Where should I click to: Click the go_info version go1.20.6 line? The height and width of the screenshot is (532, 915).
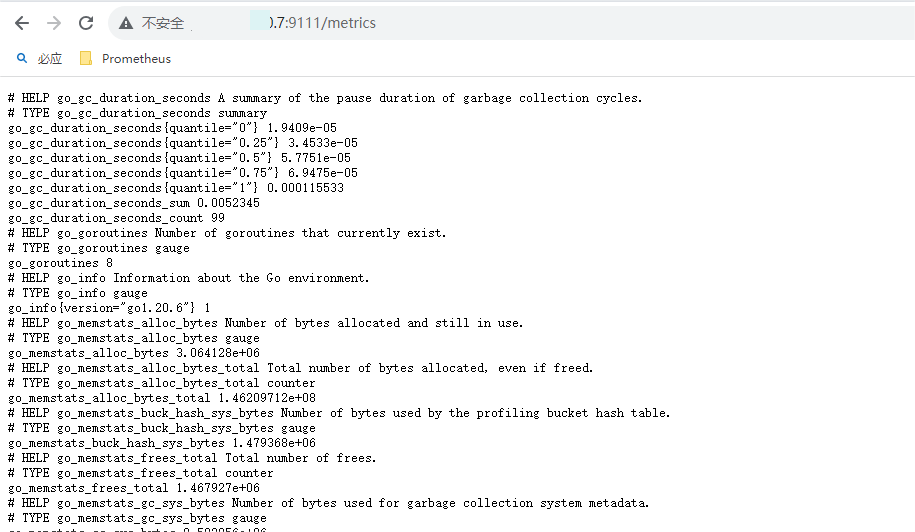click(109, 308)
